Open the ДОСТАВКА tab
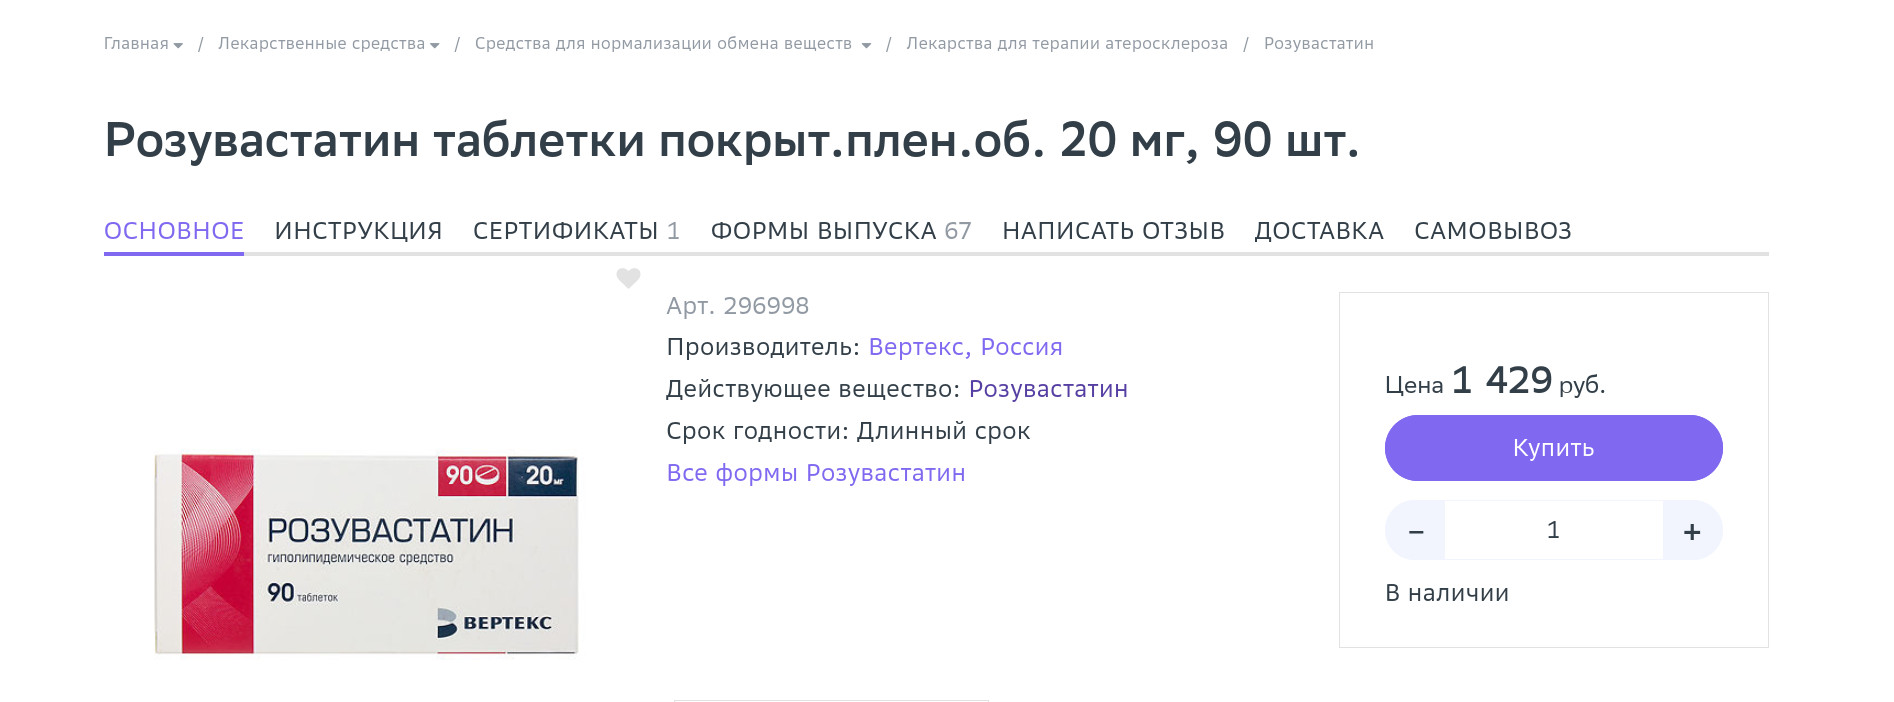This screenshot has height=702, width=1894. click(1319, 231)
